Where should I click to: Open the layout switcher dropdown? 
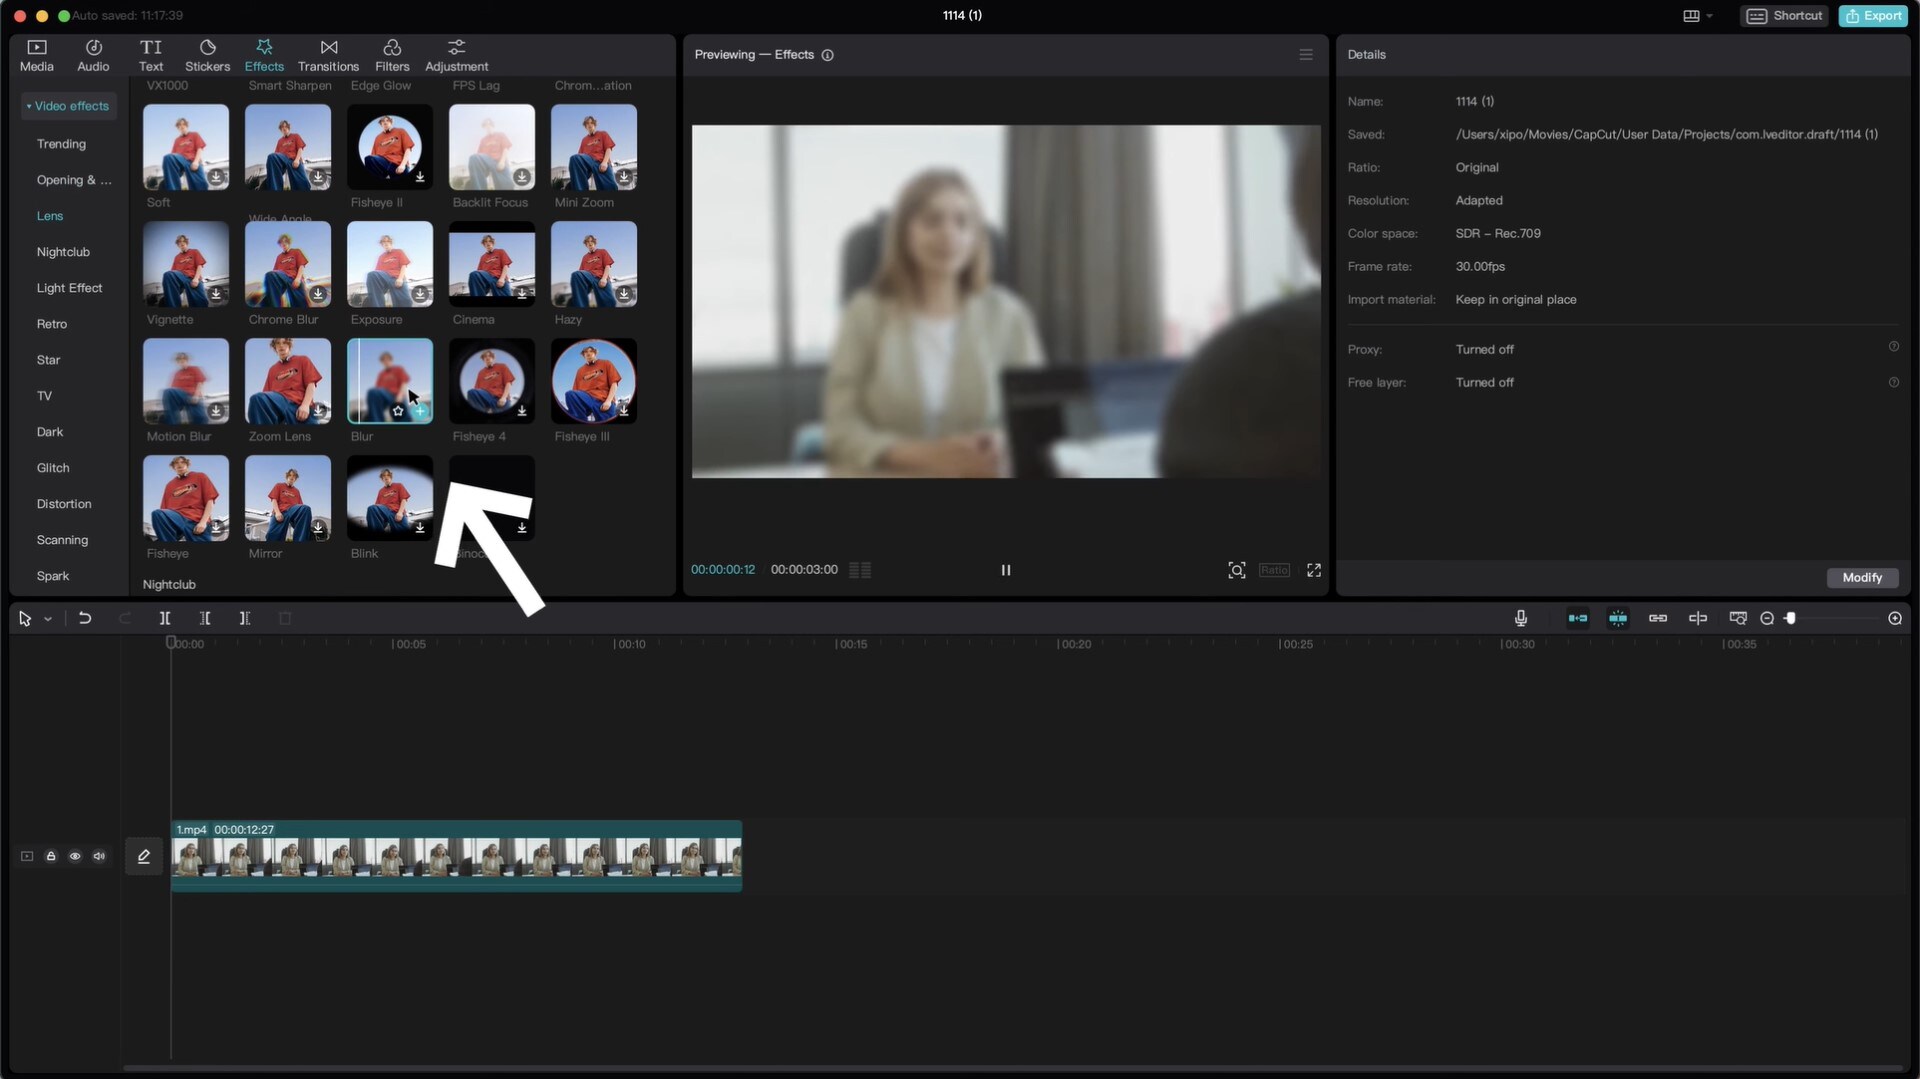coord(1697,16)
